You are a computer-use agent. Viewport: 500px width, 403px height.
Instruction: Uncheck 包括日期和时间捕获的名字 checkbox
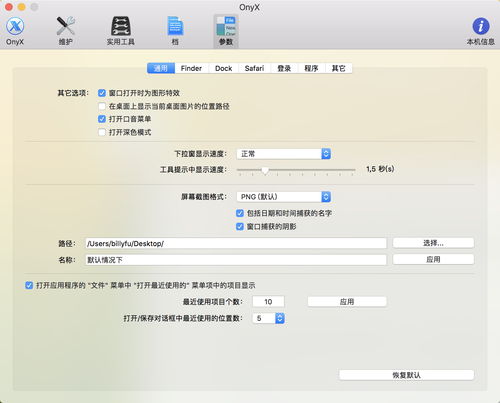click(x=240, y=213)
